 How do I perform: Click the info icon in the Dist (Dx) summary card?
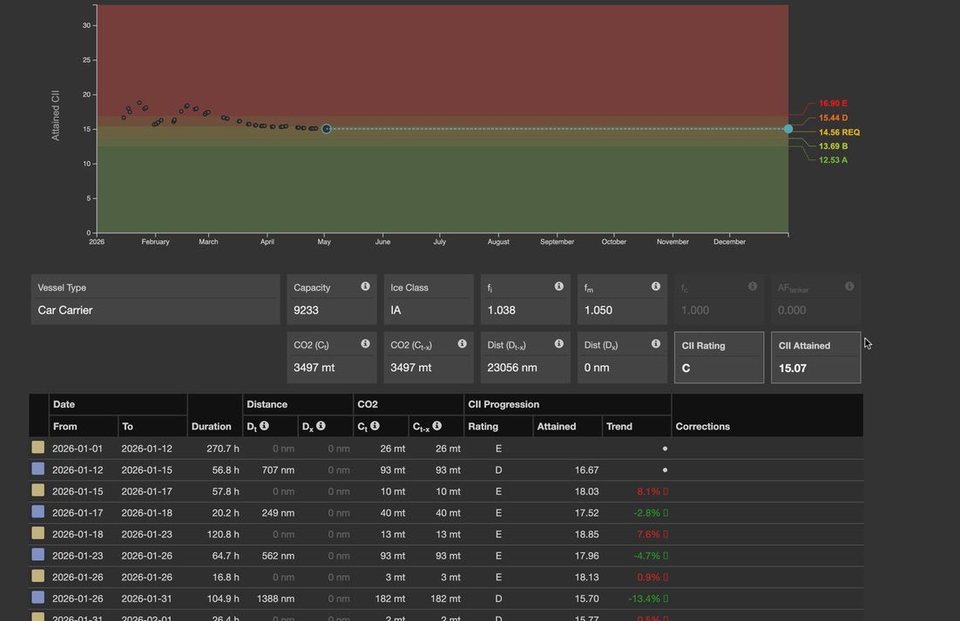coord(656,344)
